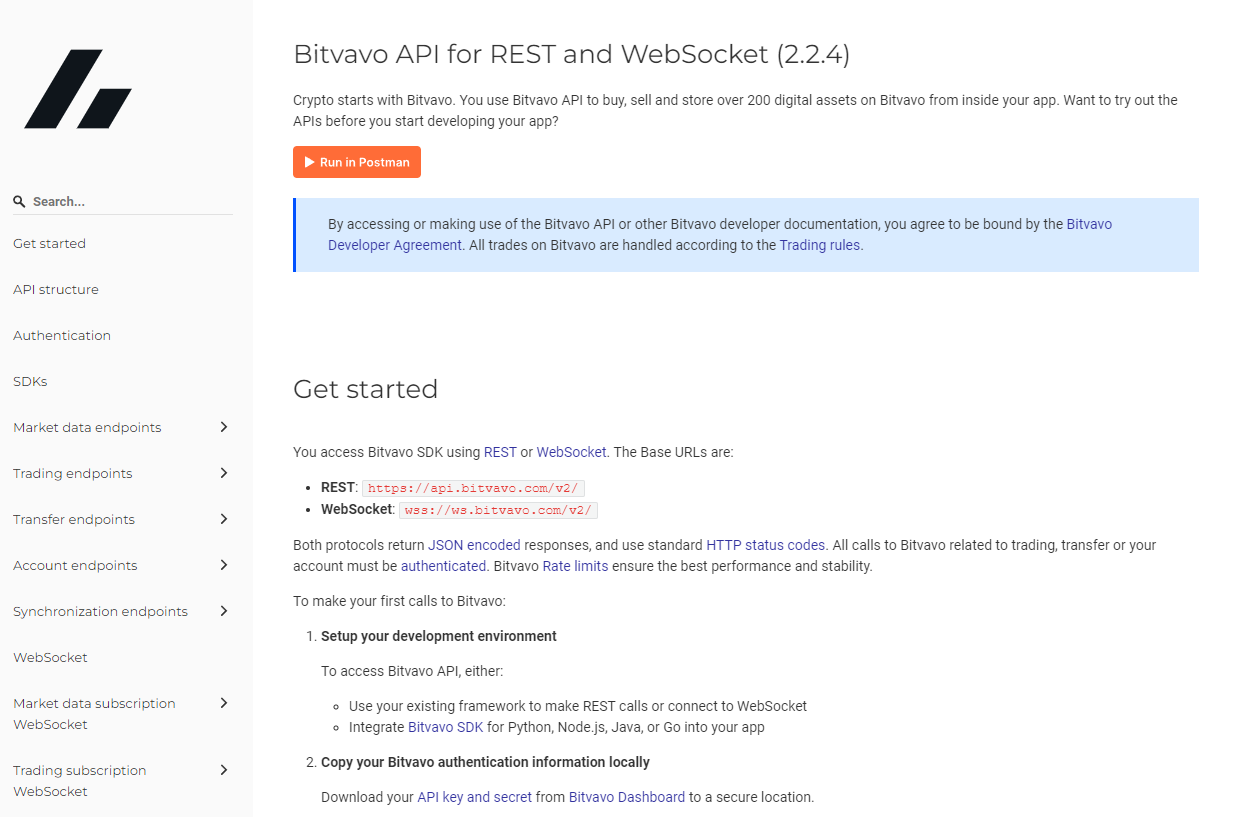The image size is (1234, 817).
Task: Go to API structure section
Action: point(56,289)
